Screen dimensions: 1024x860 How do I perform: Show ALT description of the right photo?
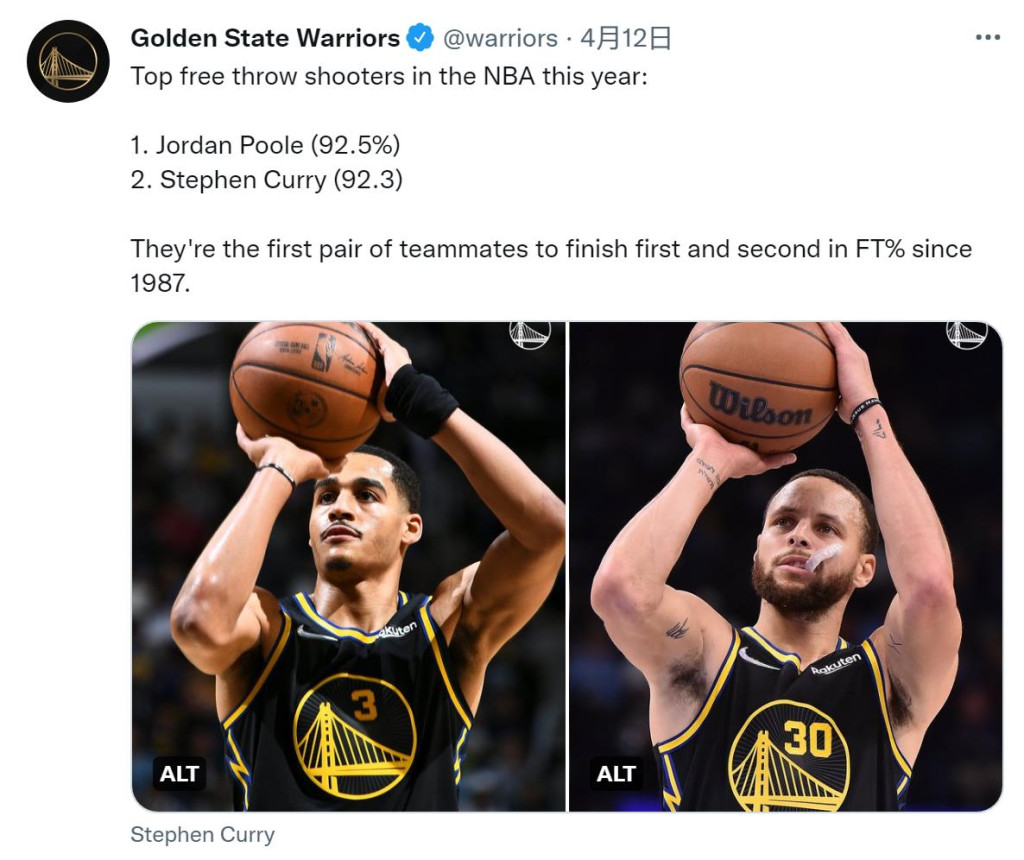(616, 773)
